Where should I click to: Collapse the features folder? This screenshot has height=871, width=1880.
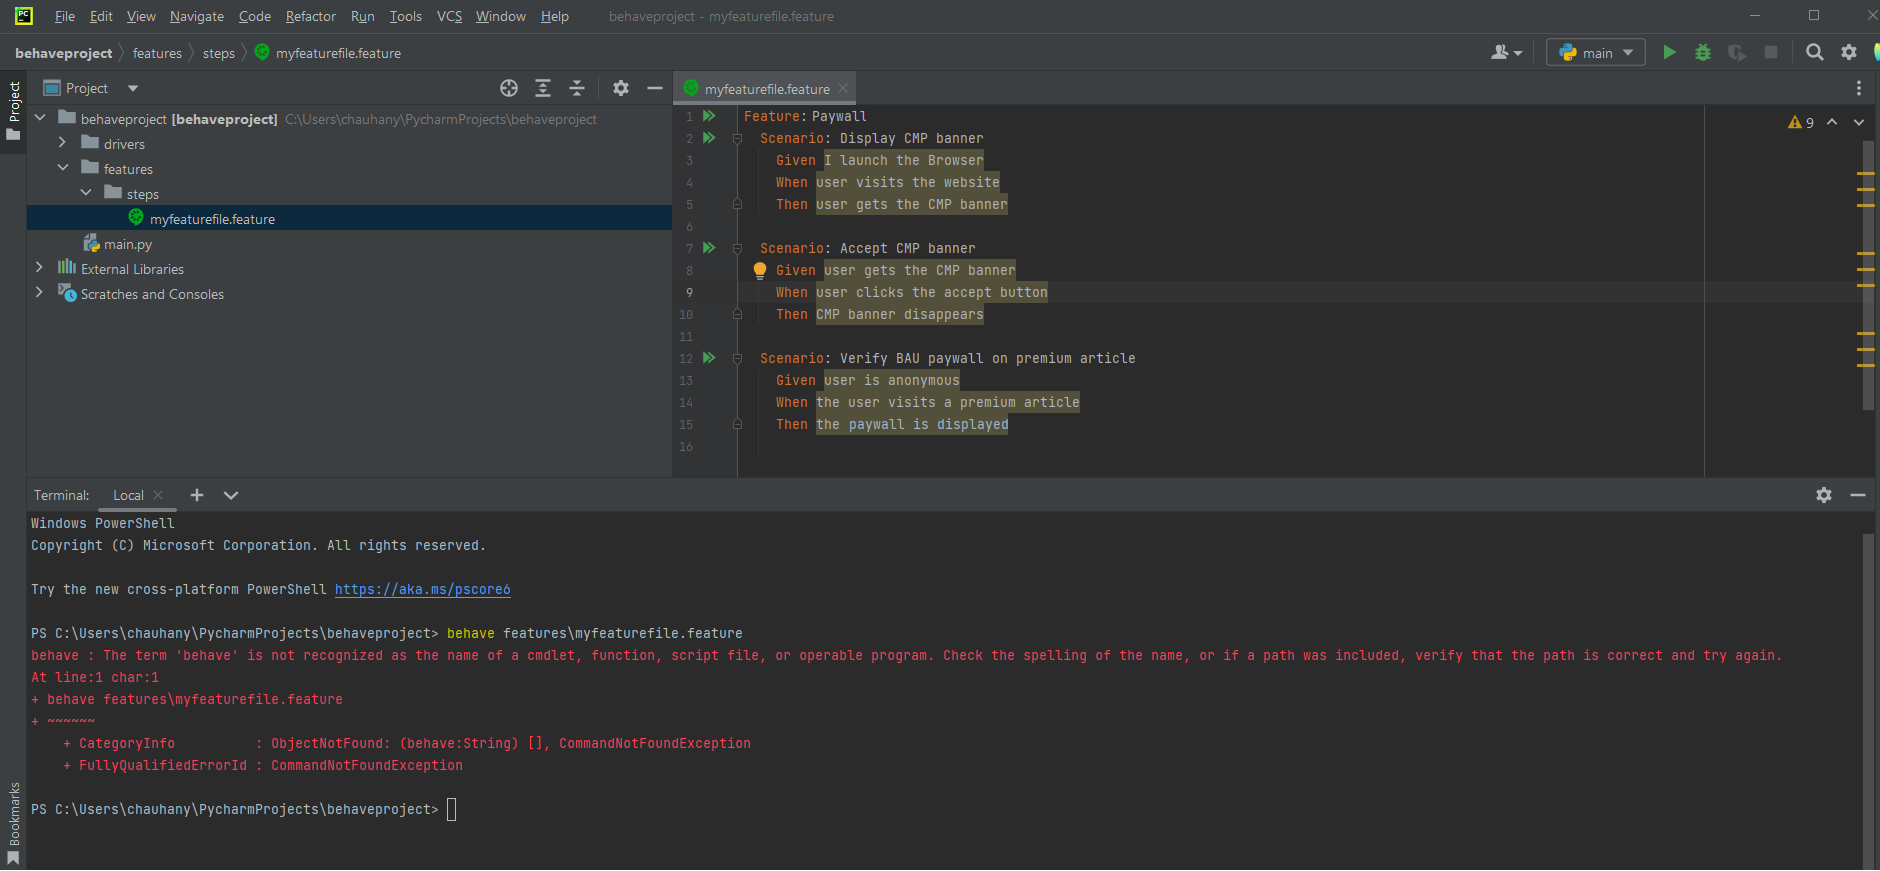(x=63, y=168)
